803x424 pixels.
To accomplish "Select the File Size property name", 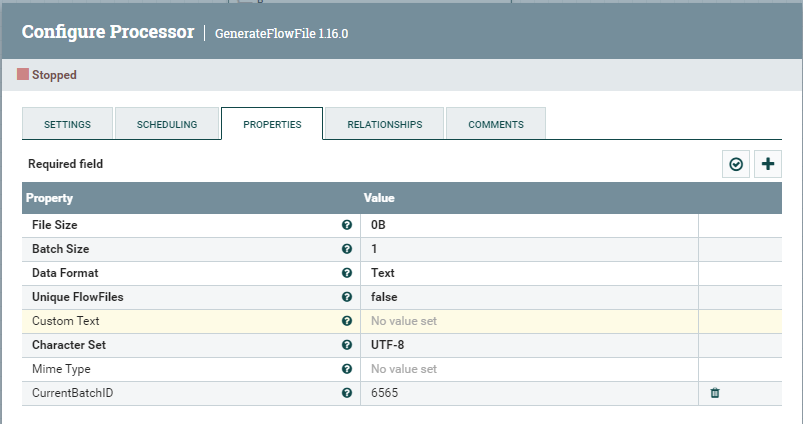I will pyautogui.click(x=54, y=225).
